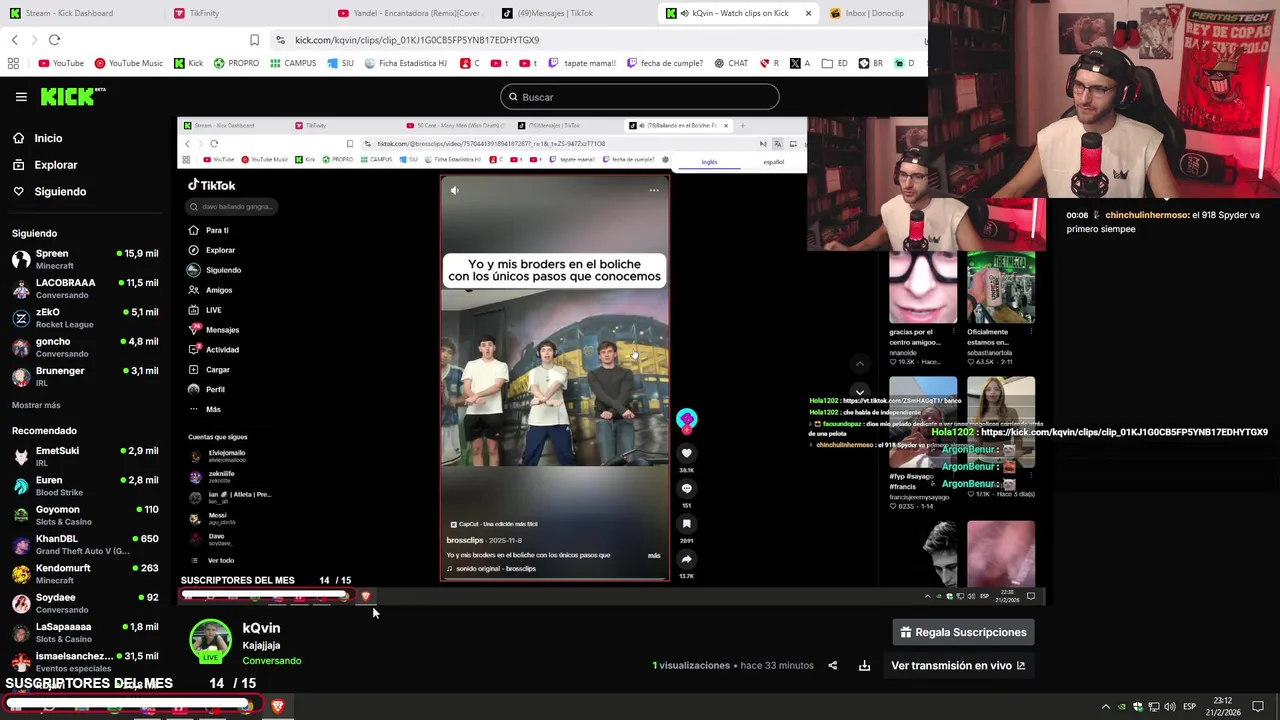Open Spreen's Minecraft channel
The height and width of the screenshot is (720, 1280).
pyautogui.click(x=85, y=259)
